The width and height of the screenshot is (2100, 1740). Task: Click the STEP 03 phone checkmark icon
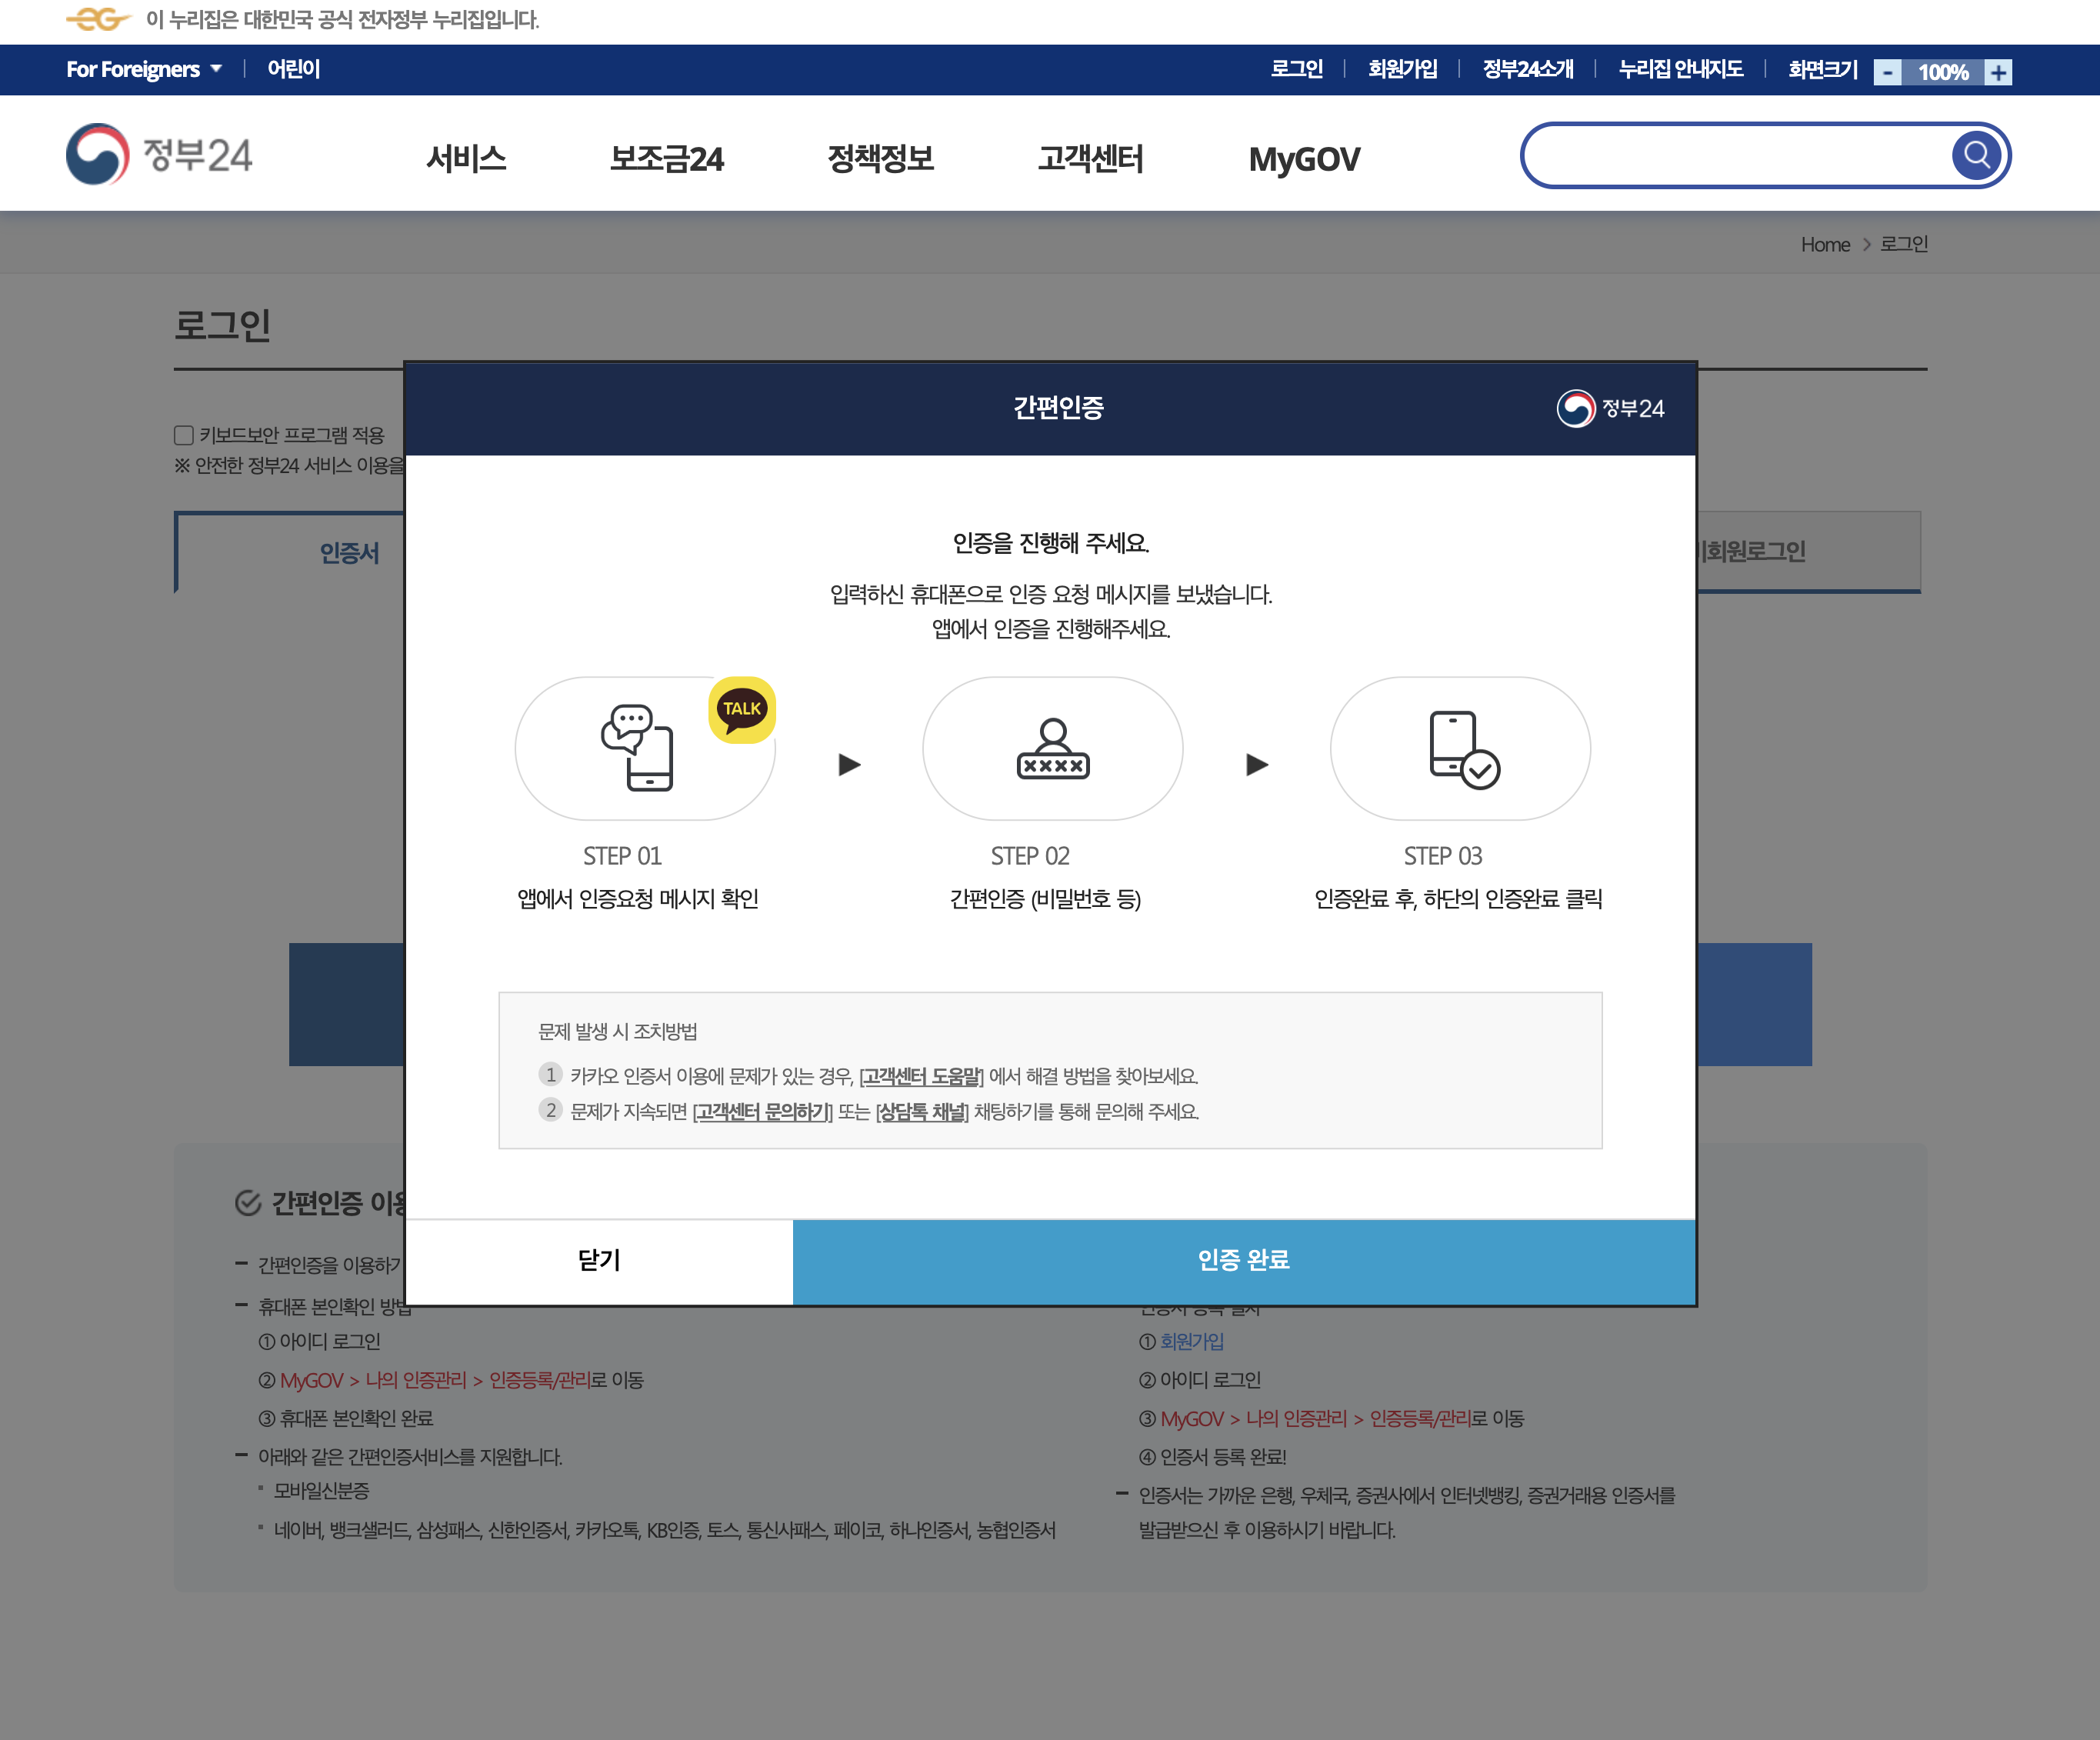1463,750
